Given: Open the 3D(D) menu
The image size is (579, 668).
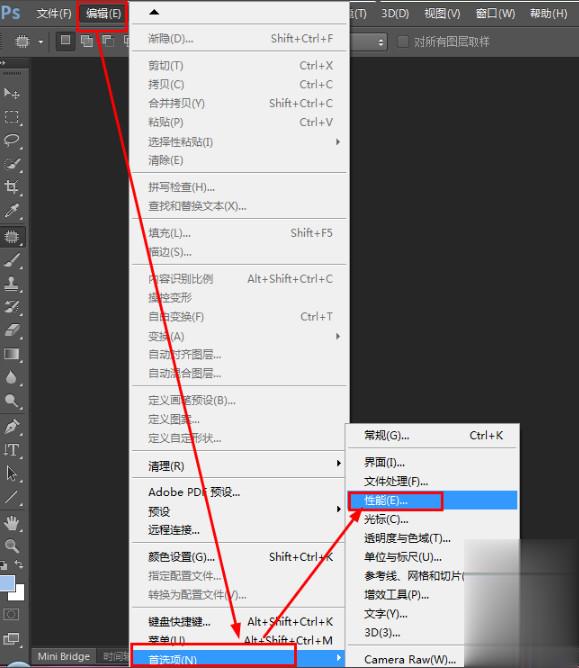Looking at the screenshot, I should 395,14.
